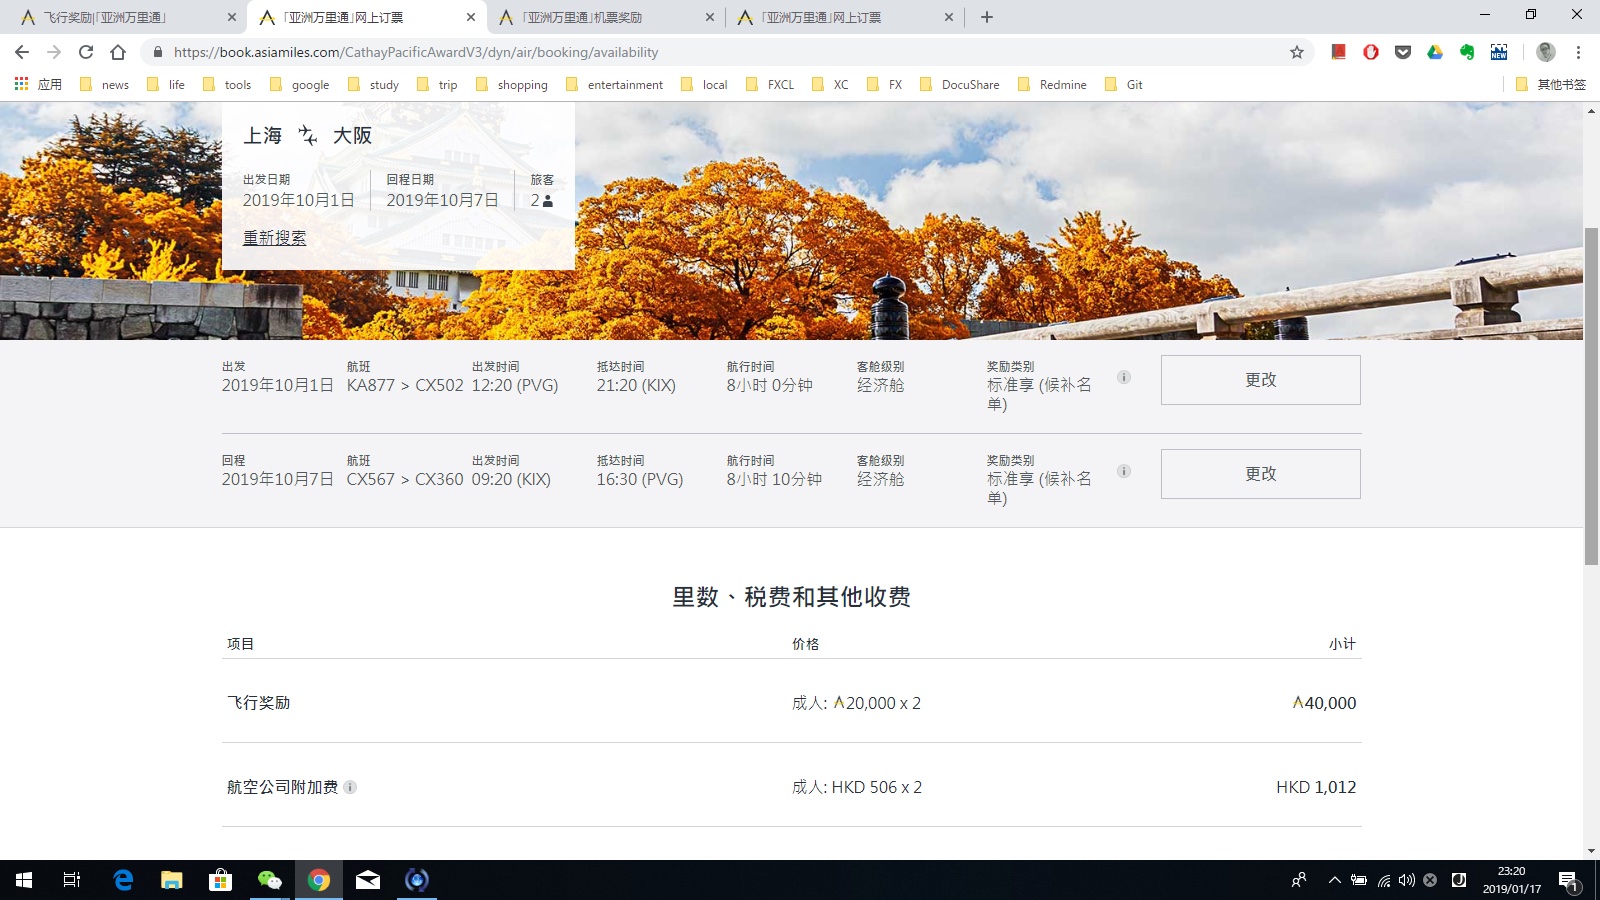This screenshot has height=900, width=1600.
Task: Click the browser forward arrow
Action: point(54,52)
